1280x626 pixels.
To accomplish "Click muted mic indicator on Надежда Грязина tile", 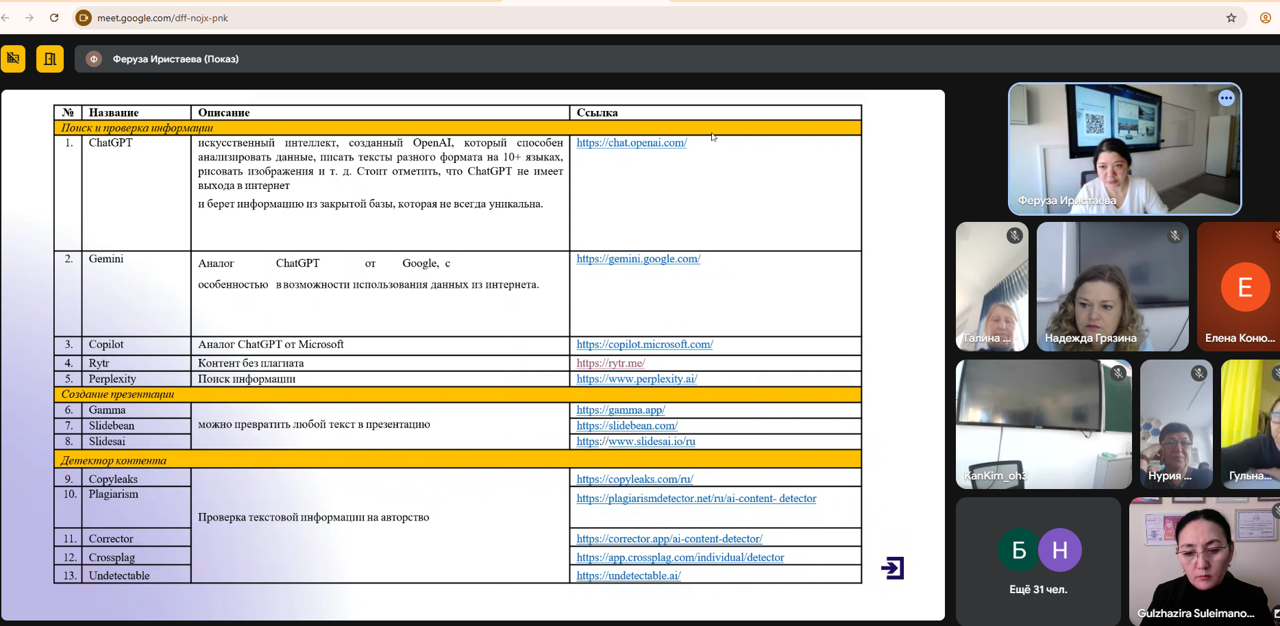I will 1175,236.
